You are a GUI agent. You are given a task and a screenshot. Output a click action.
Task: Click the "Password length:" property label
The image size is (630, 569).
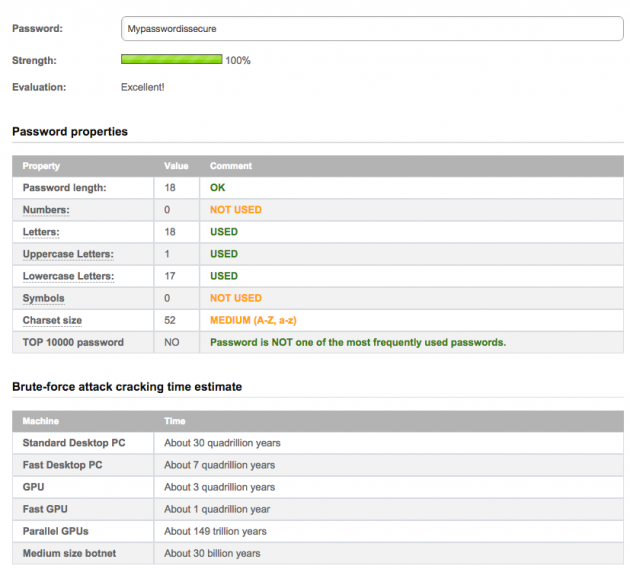coord(64,188)
